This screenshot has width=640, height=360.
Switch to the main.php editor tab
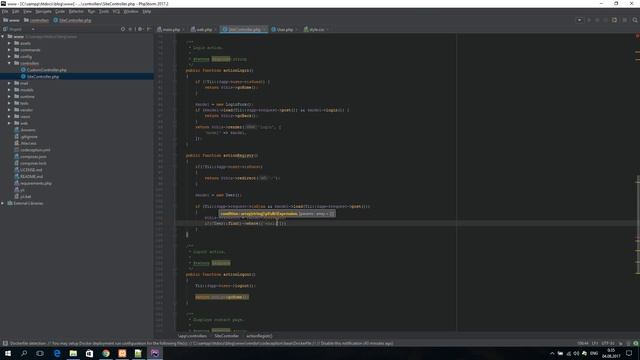click(x=171, y=29)
